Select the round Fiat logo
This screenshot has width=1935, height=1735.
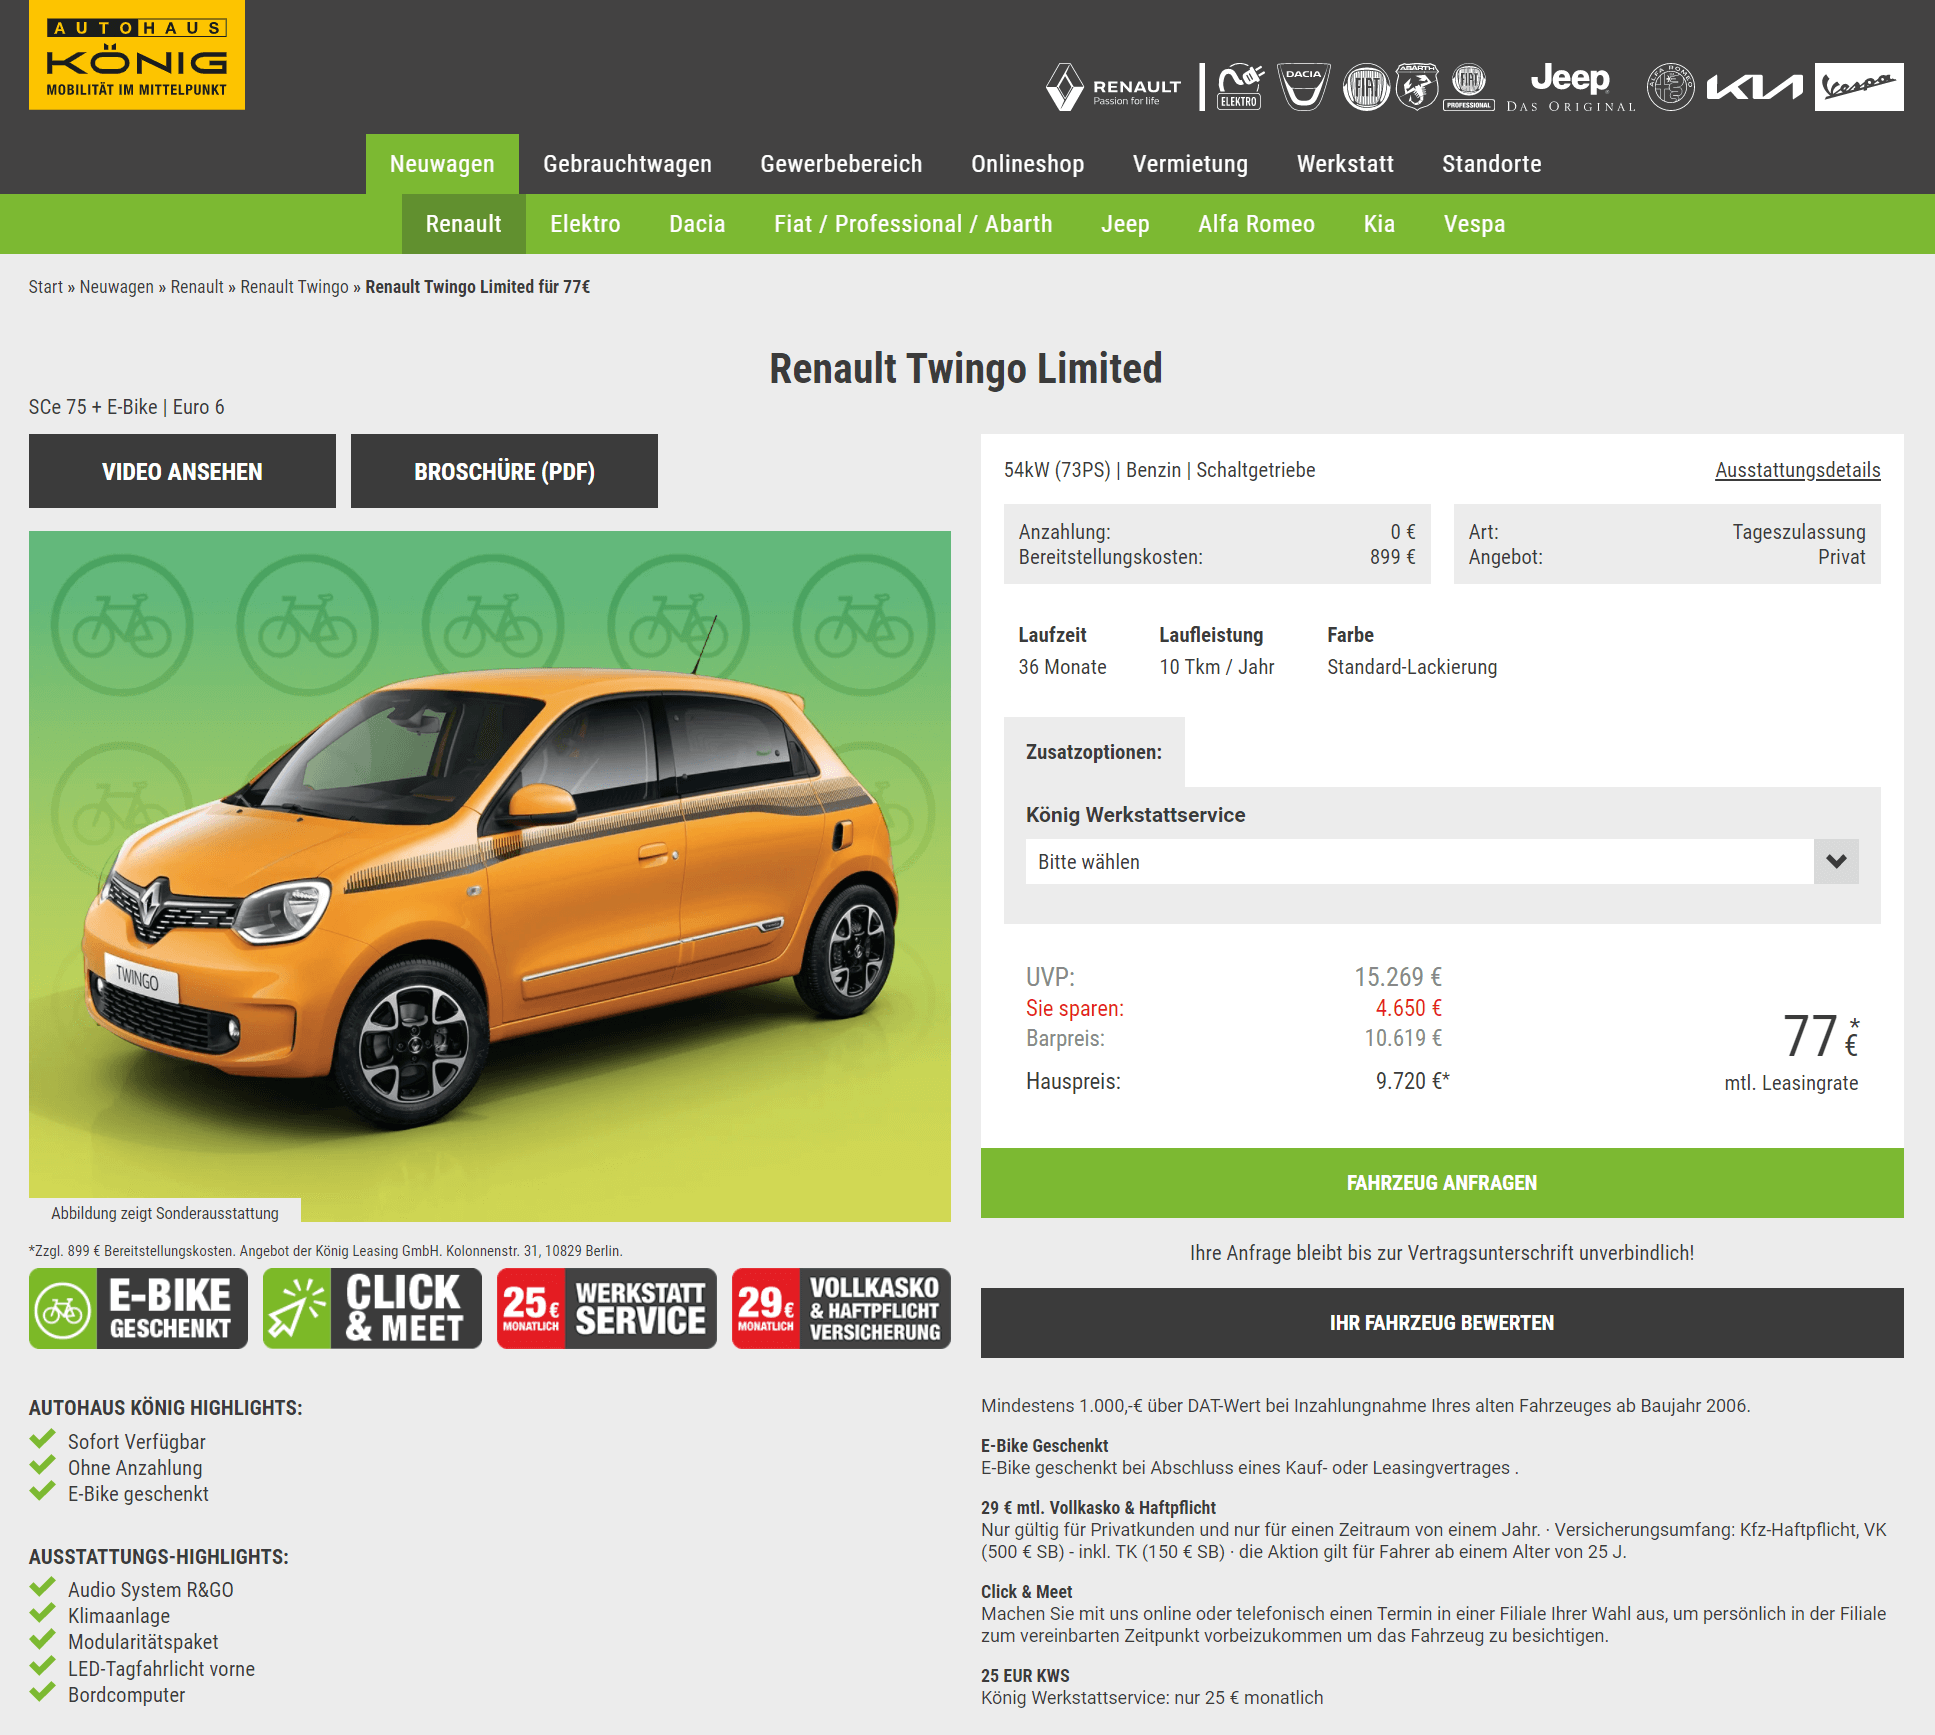tap(1366, 88)
